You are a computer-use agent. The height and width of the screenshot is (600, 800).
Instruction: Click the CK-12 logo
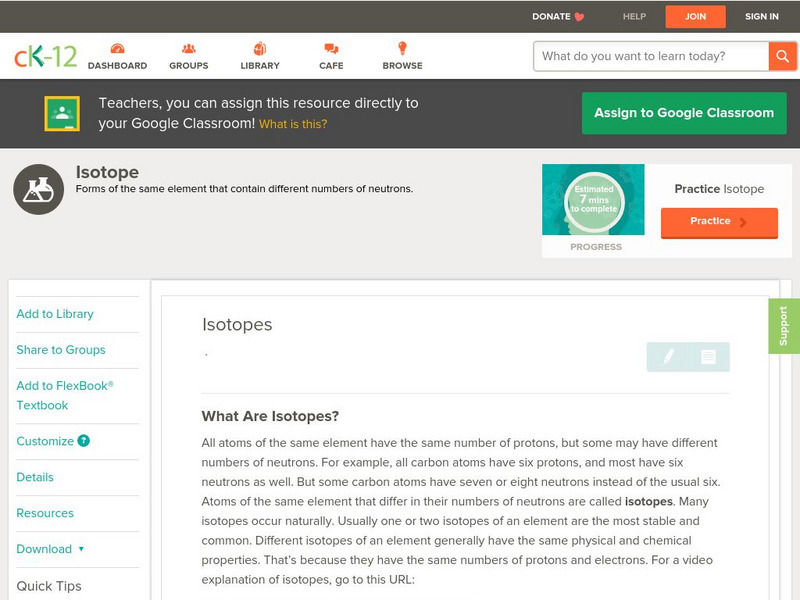[45, 56]
